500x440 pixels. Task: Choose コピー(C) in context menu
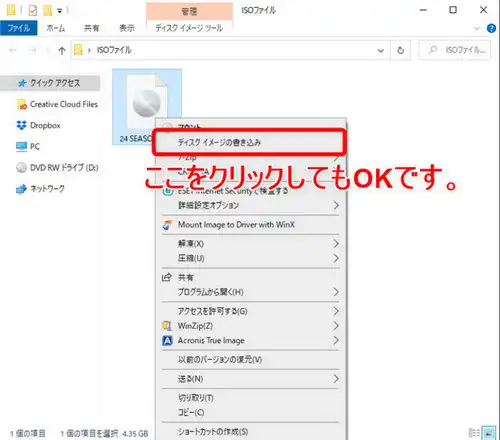(250, 413)
